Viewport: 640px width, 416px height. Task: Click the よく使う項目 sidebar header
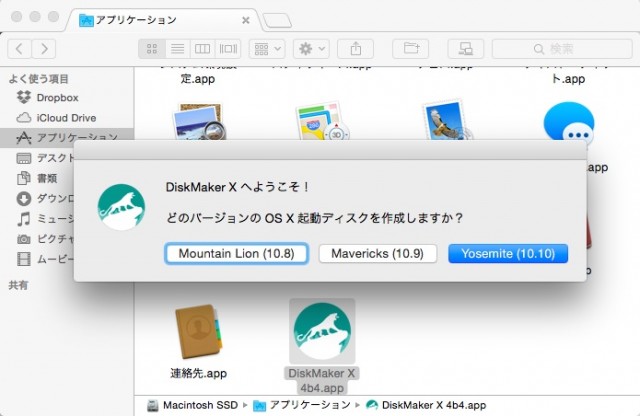38,79
